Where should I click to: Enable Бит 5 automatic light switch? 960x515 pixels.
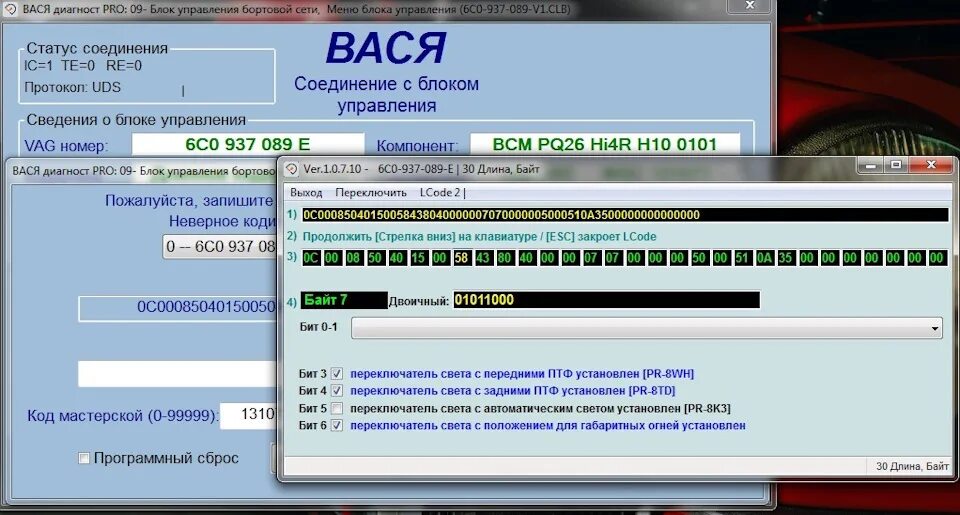coord(337,408)
